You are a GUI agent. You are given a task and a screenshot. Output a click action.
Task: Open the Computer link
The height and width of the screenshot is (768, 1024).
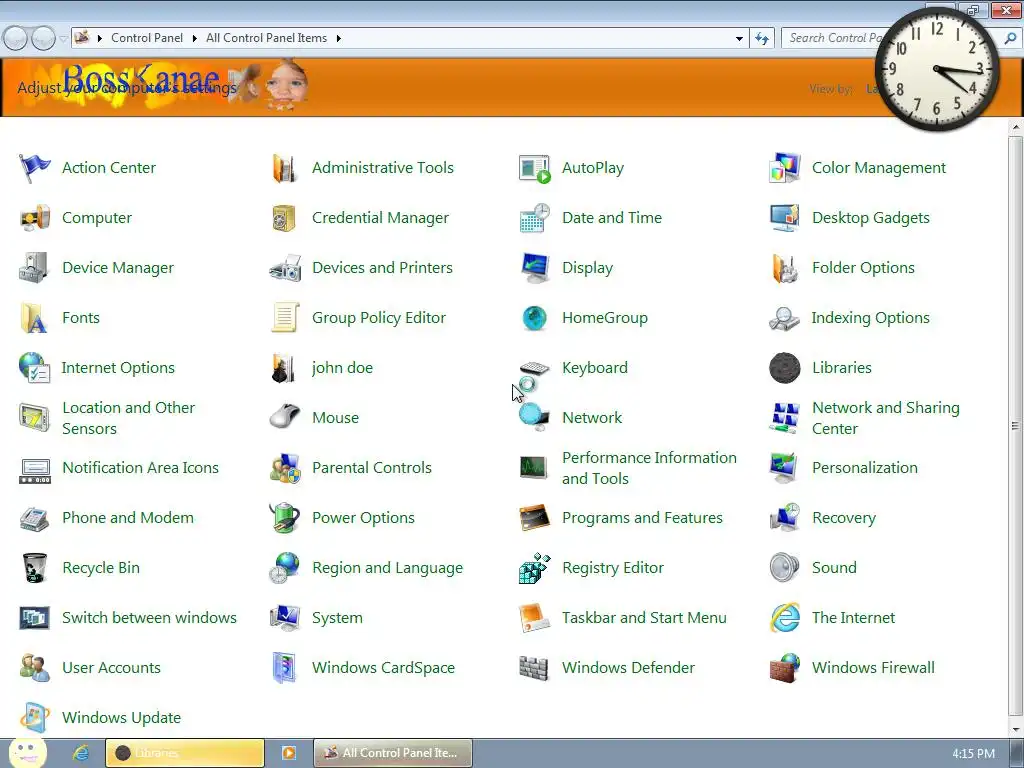coord(97,218)
